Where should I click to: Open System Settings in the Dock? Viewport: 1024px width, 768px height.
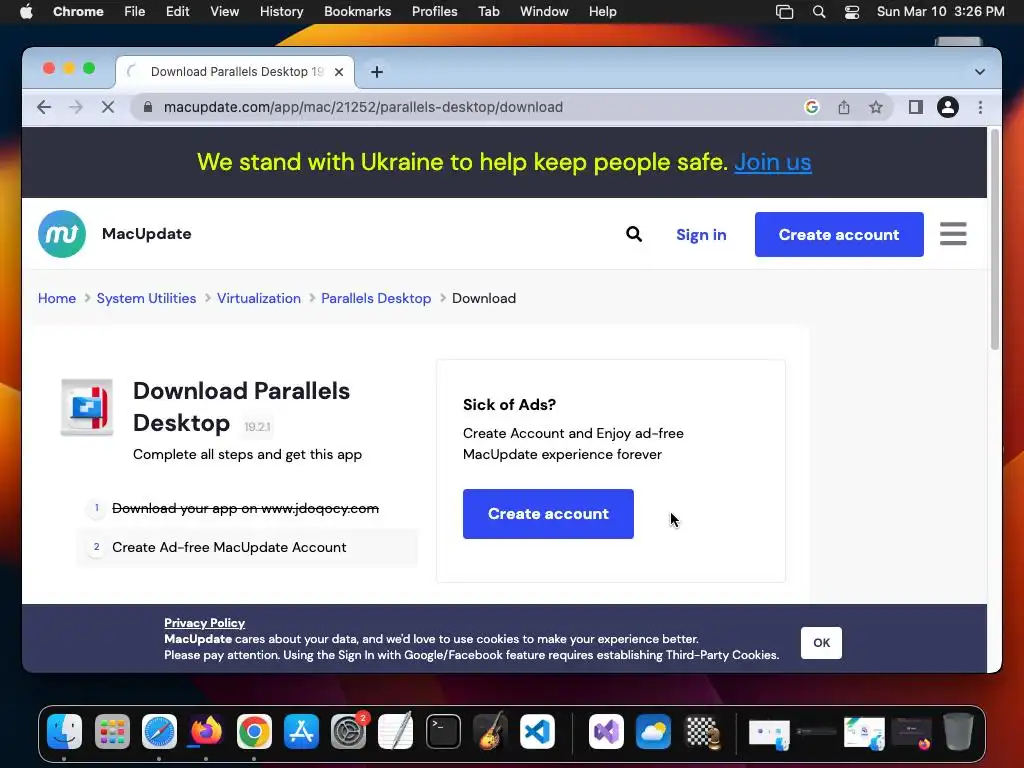[348, 731]
